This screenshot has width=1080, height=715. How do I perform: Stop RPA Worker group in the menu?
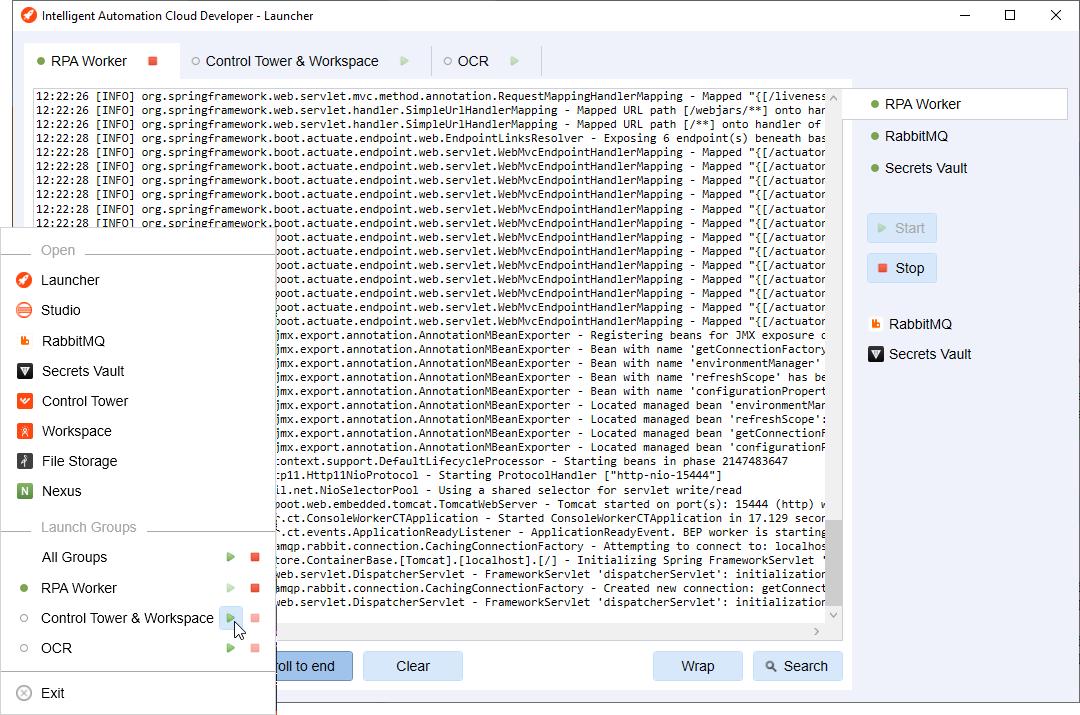point(255,588)
